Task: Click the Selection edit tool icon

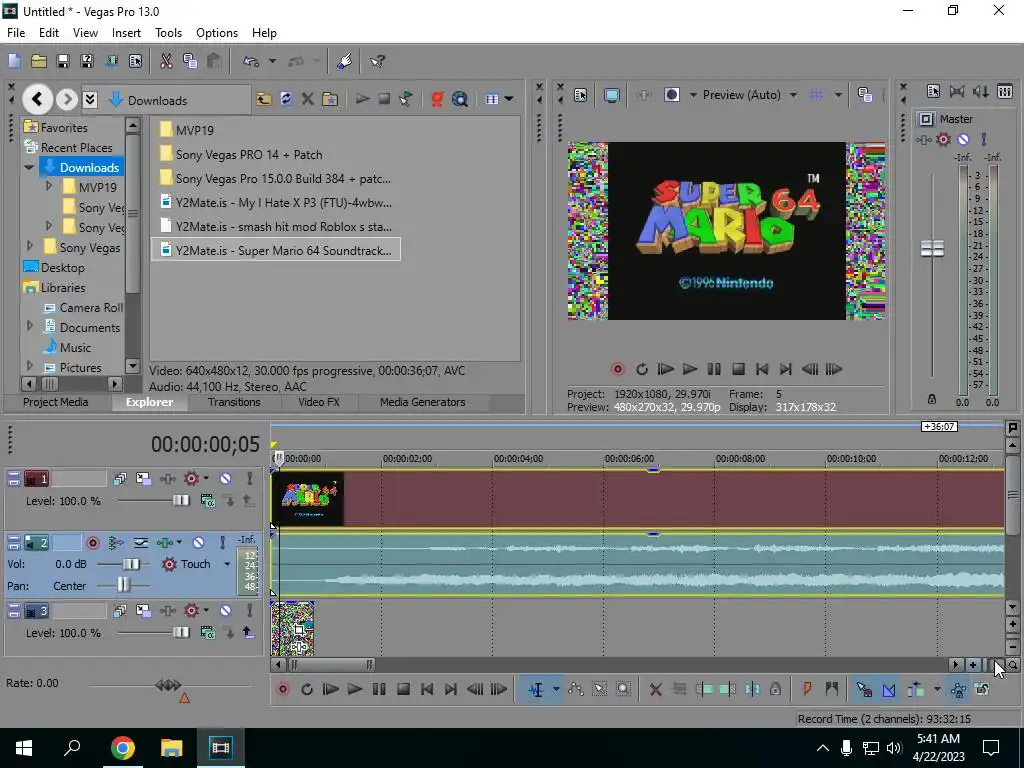Action: [600, 690]
